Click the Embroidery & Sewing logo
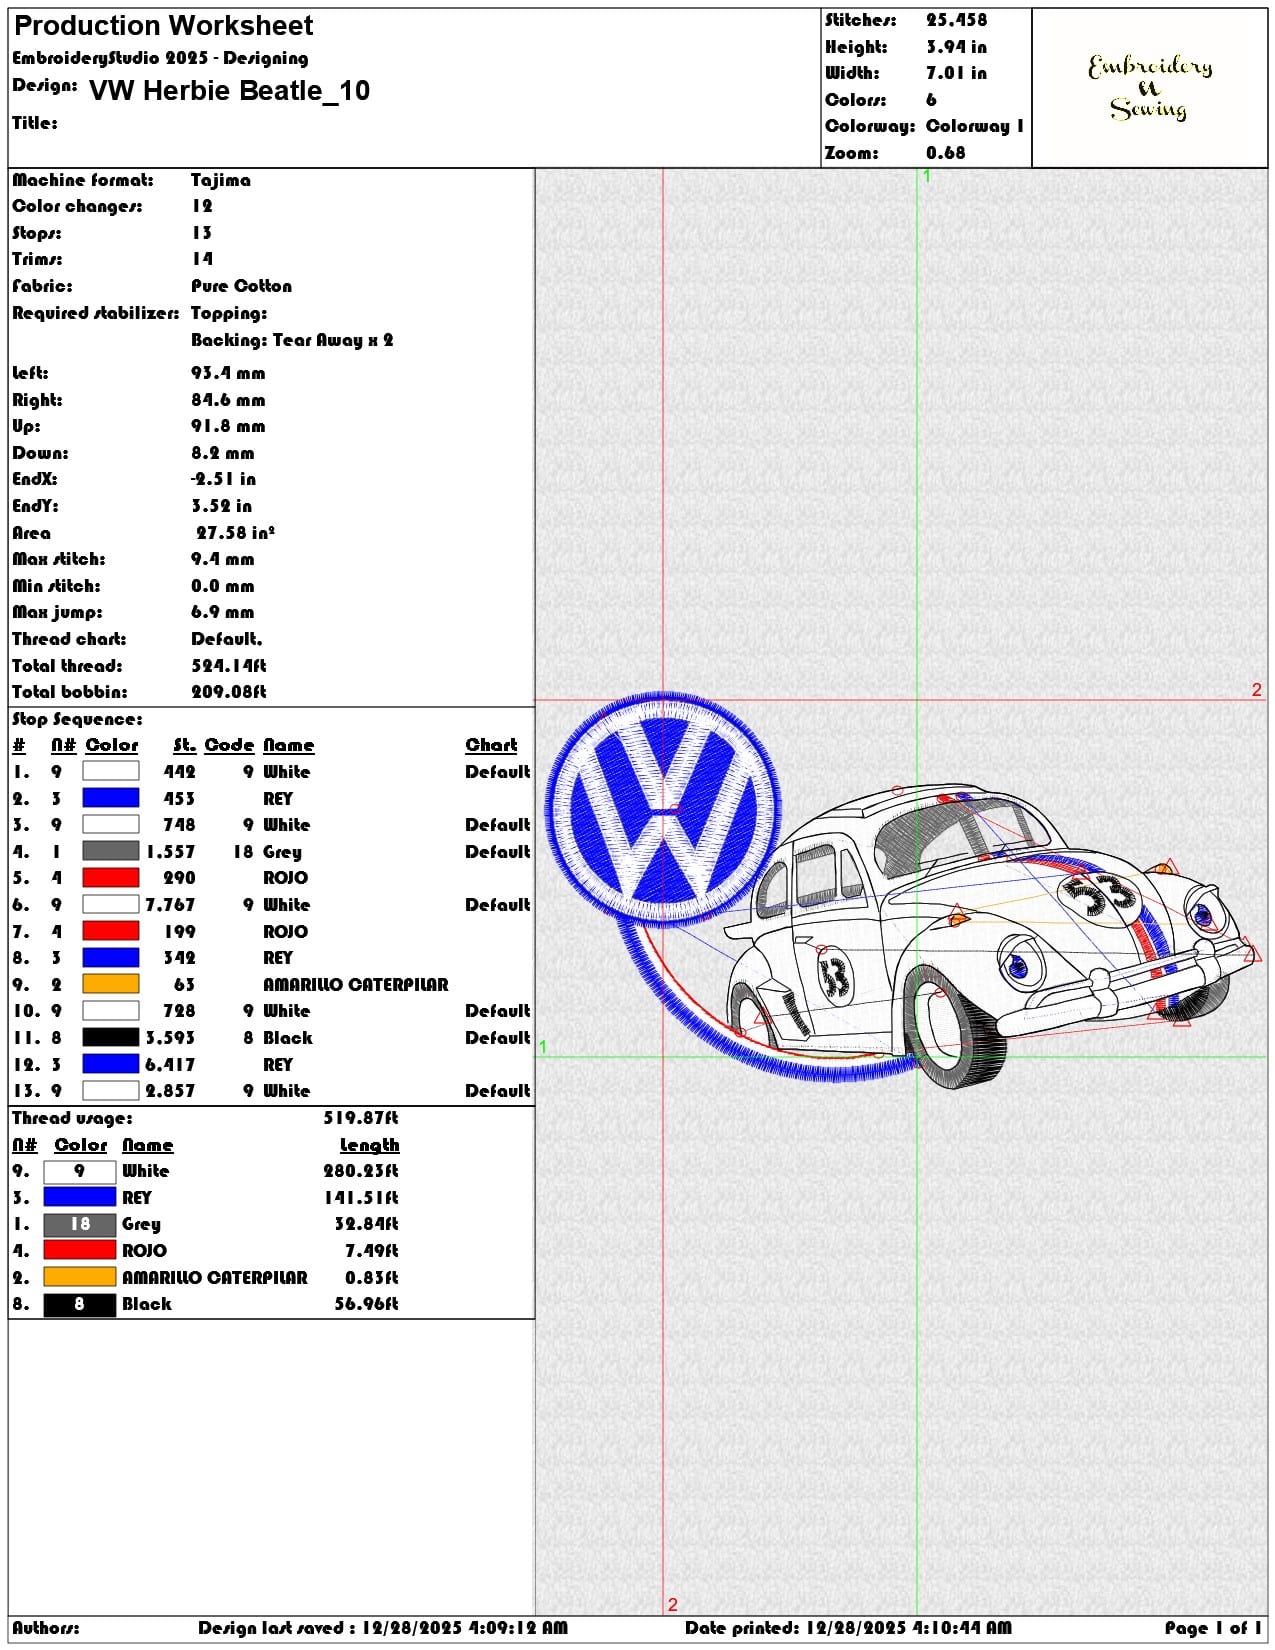Screen dimensions: 1275x1650 1150,88
